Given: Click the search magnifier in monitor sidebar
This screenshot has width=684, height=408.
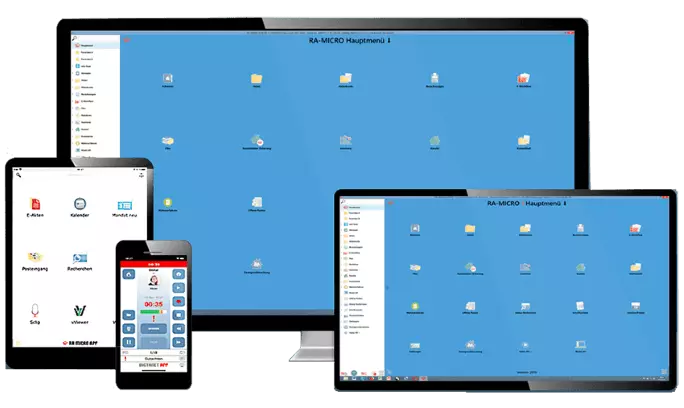Looking at the screenshot, I should click(74, 38).
